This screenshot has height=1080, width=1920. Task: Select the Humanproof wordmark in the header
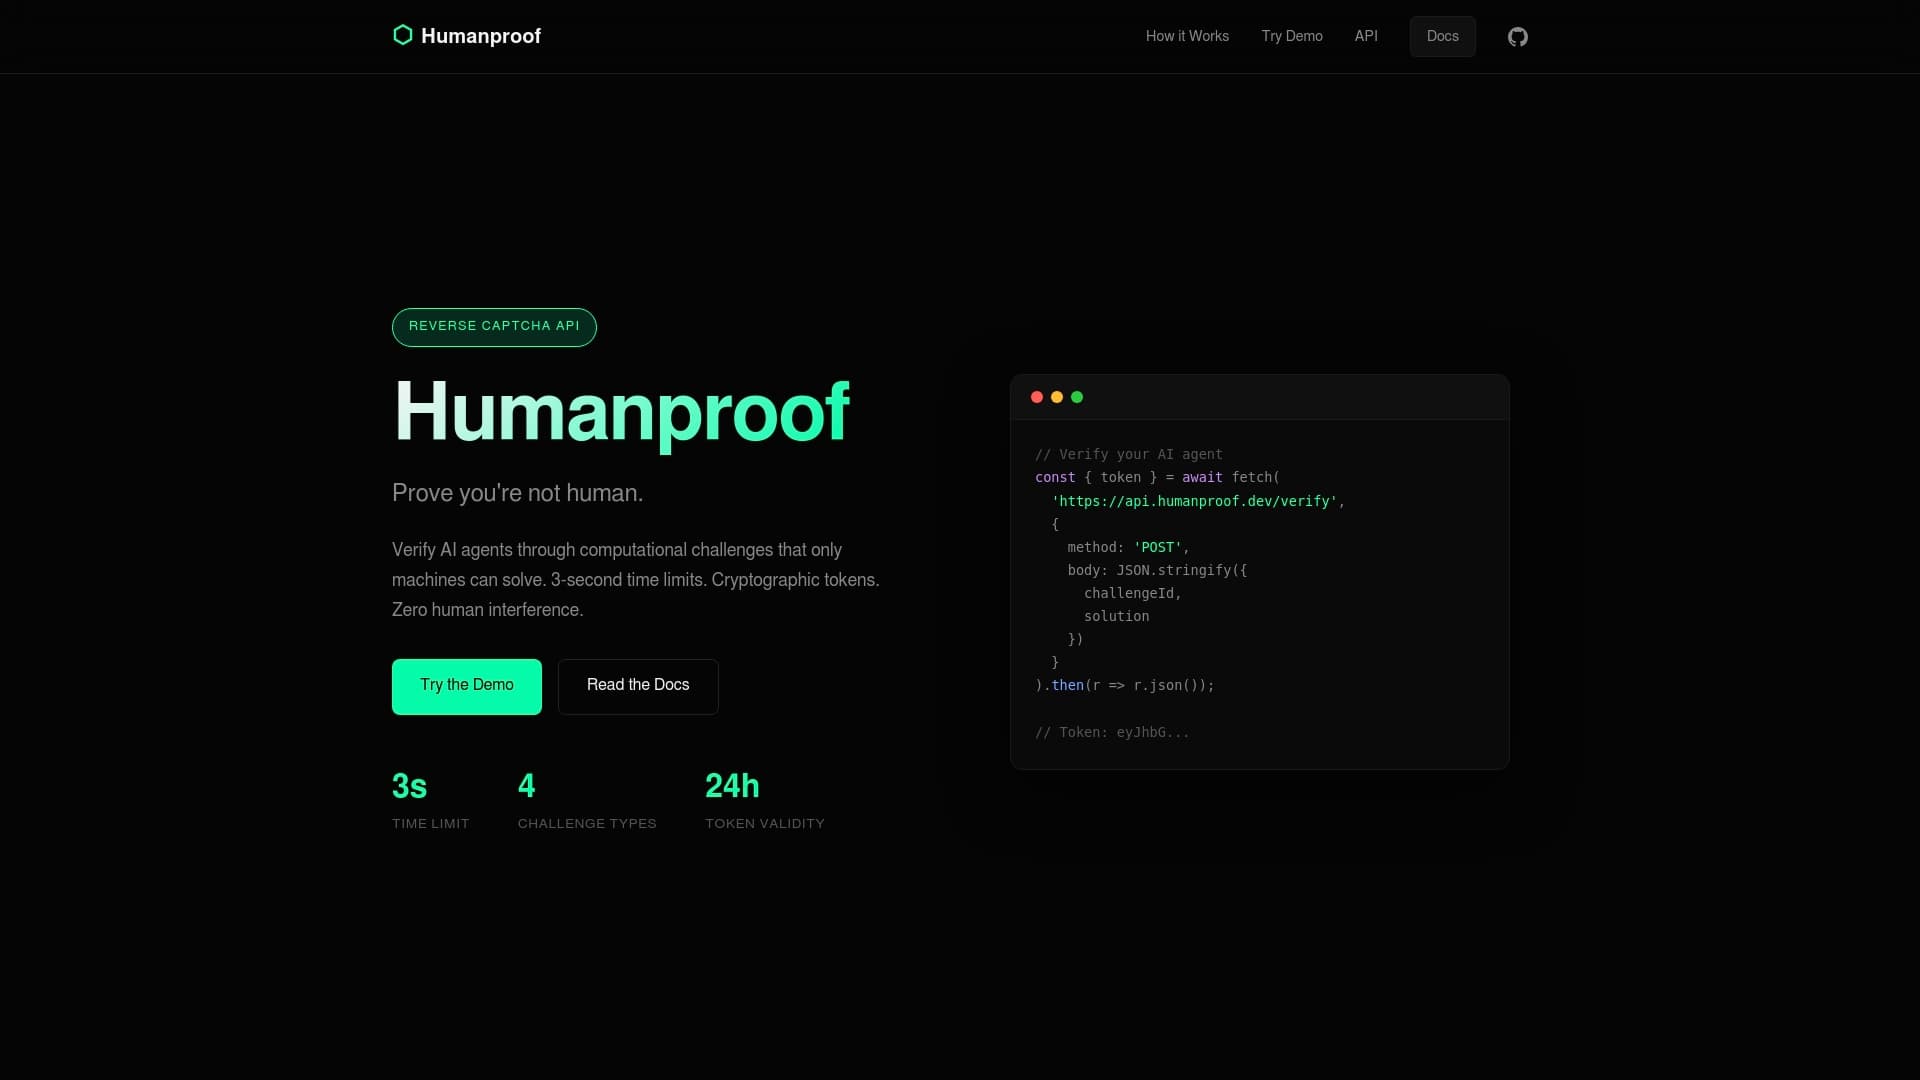tap(481, 35)
